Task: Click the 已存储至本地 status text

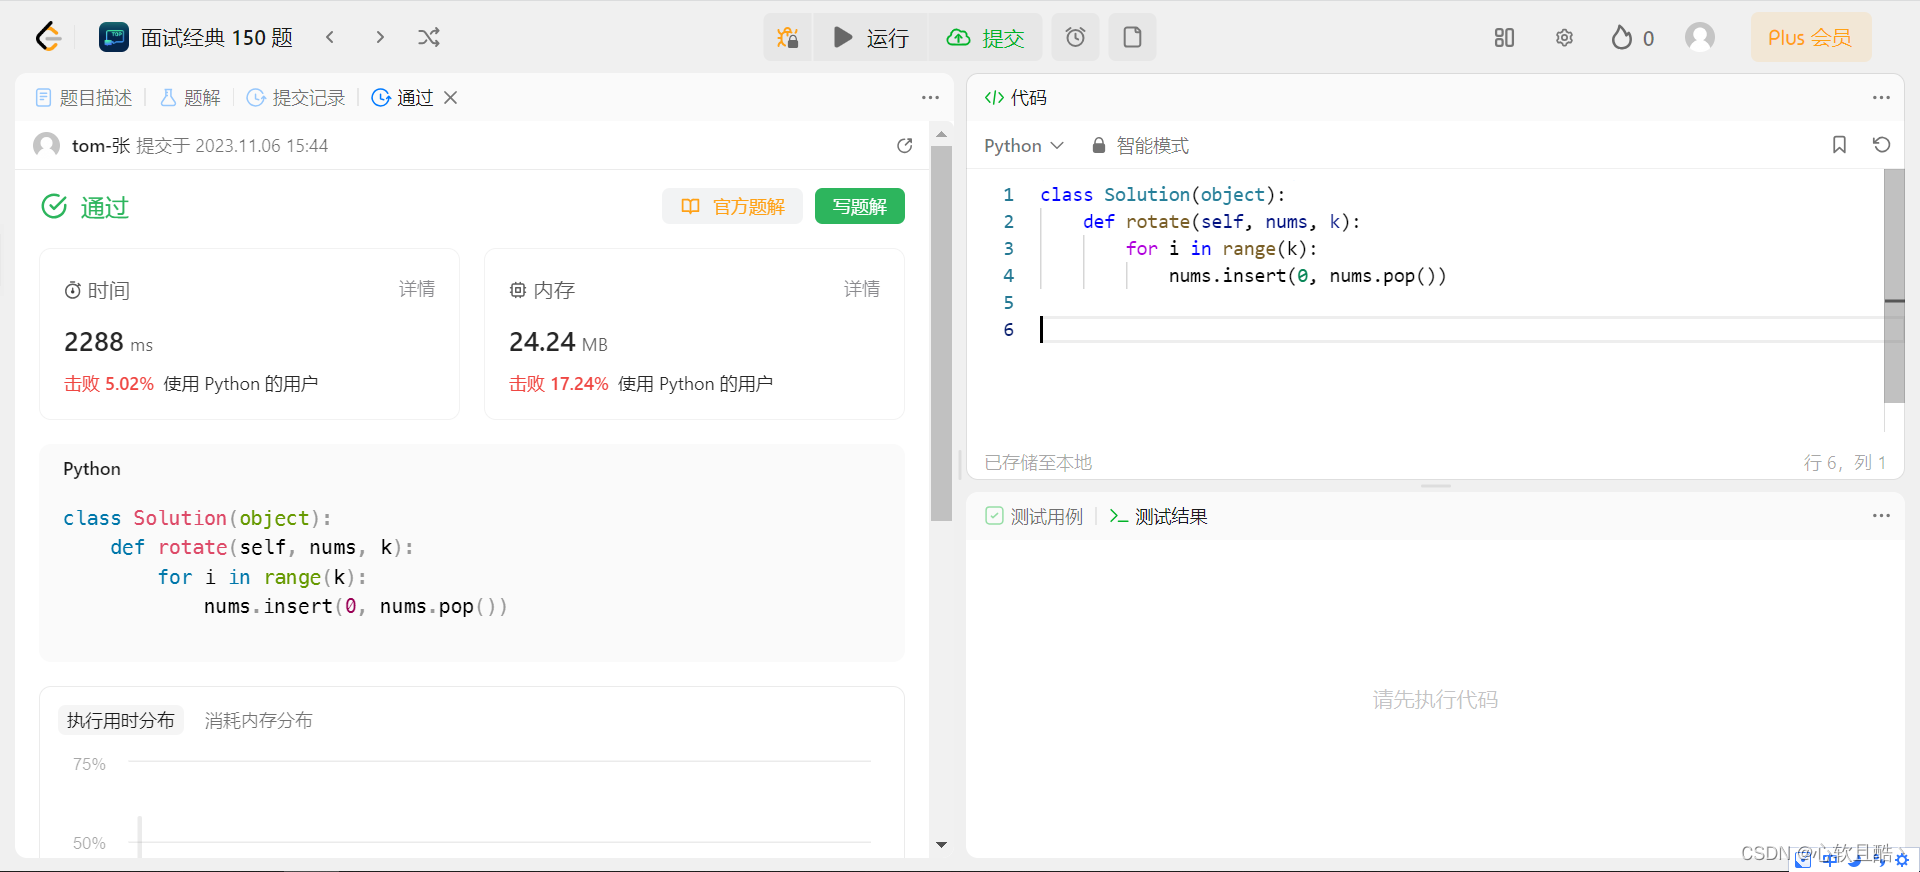Action: (x=1038, y=462)
